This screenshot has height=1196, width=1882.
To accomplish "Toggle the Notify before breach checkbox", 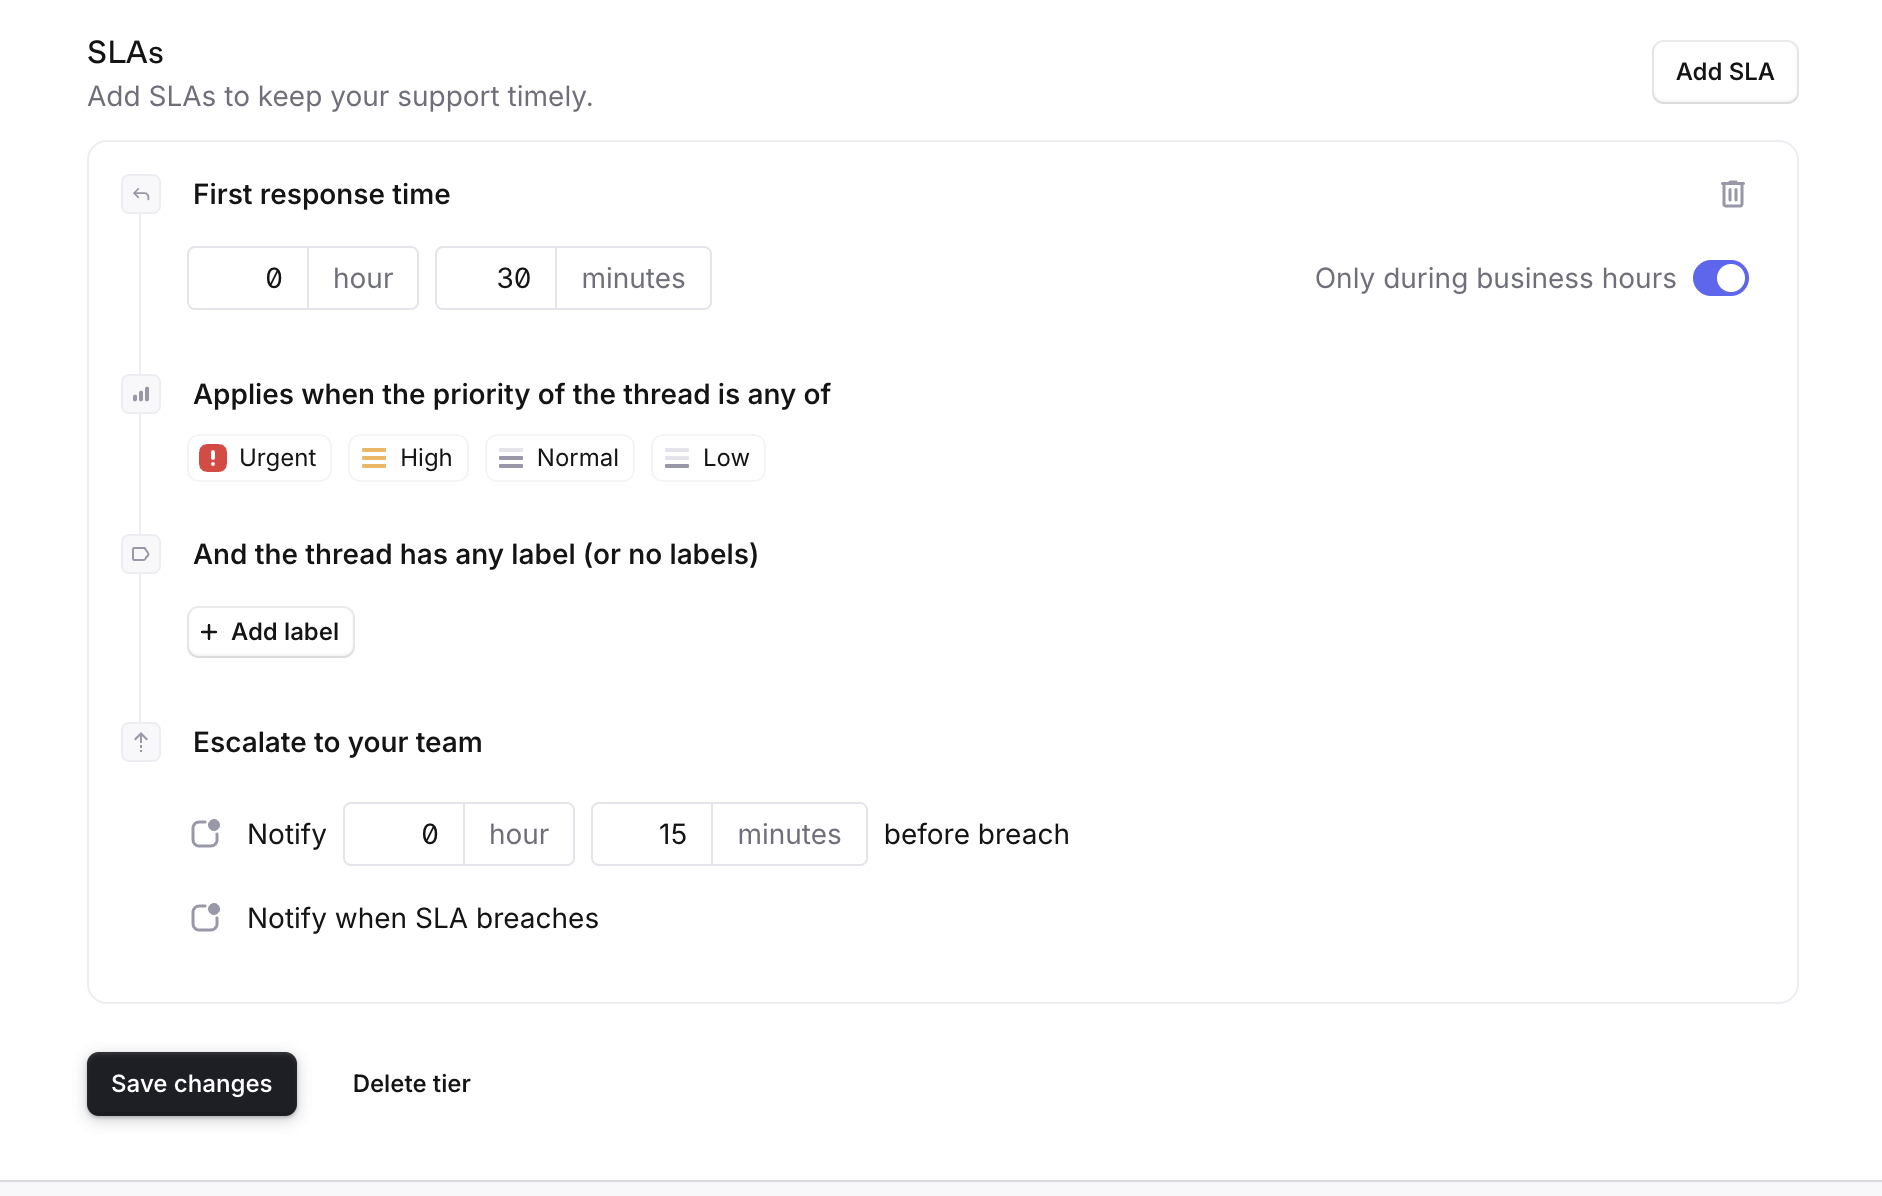I will click(206, 834).
